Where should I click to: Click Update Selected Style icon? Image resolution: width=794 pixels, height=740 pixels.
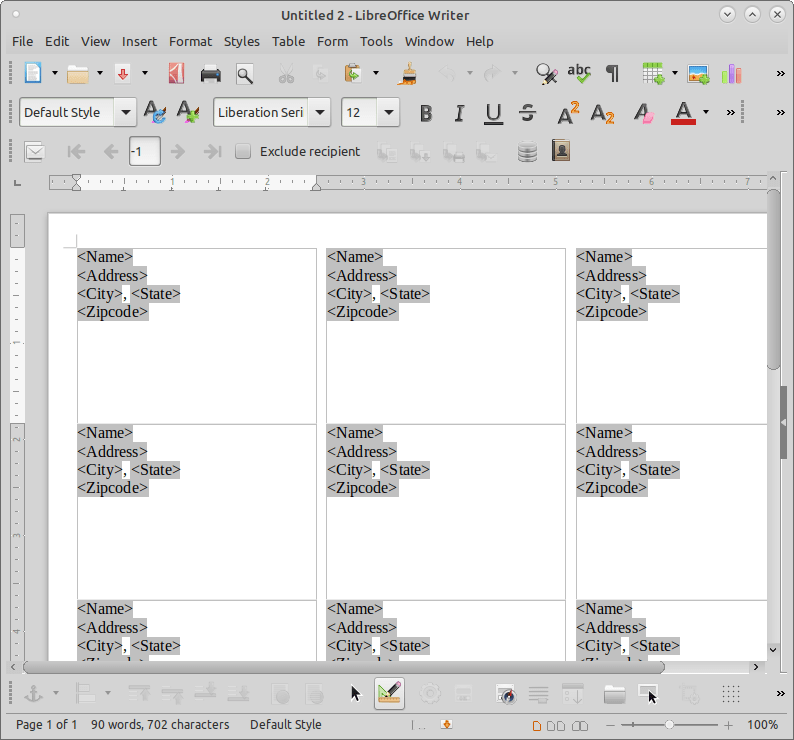pos(154,112)
